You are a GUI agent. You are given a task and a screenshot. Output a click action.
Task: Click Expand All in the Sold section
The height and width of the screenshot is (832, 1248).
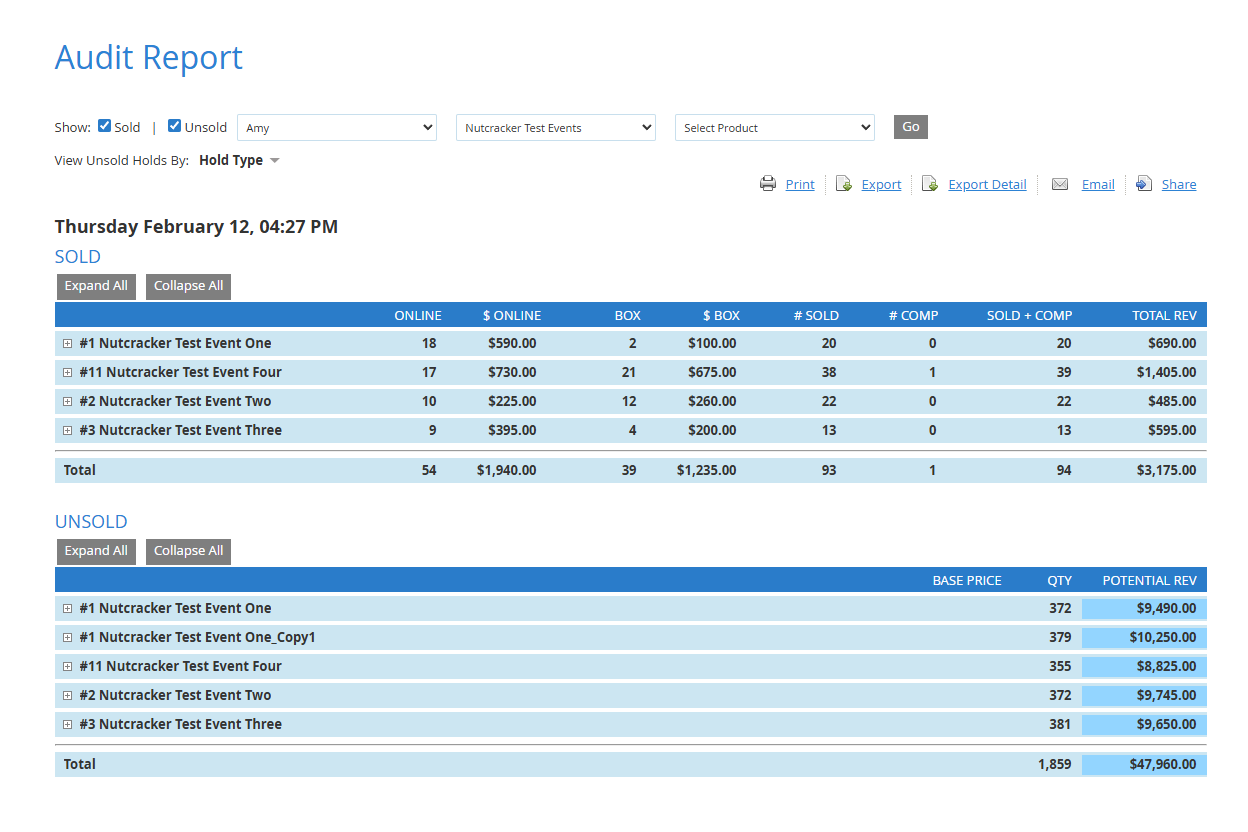click(x=96, y=286)
